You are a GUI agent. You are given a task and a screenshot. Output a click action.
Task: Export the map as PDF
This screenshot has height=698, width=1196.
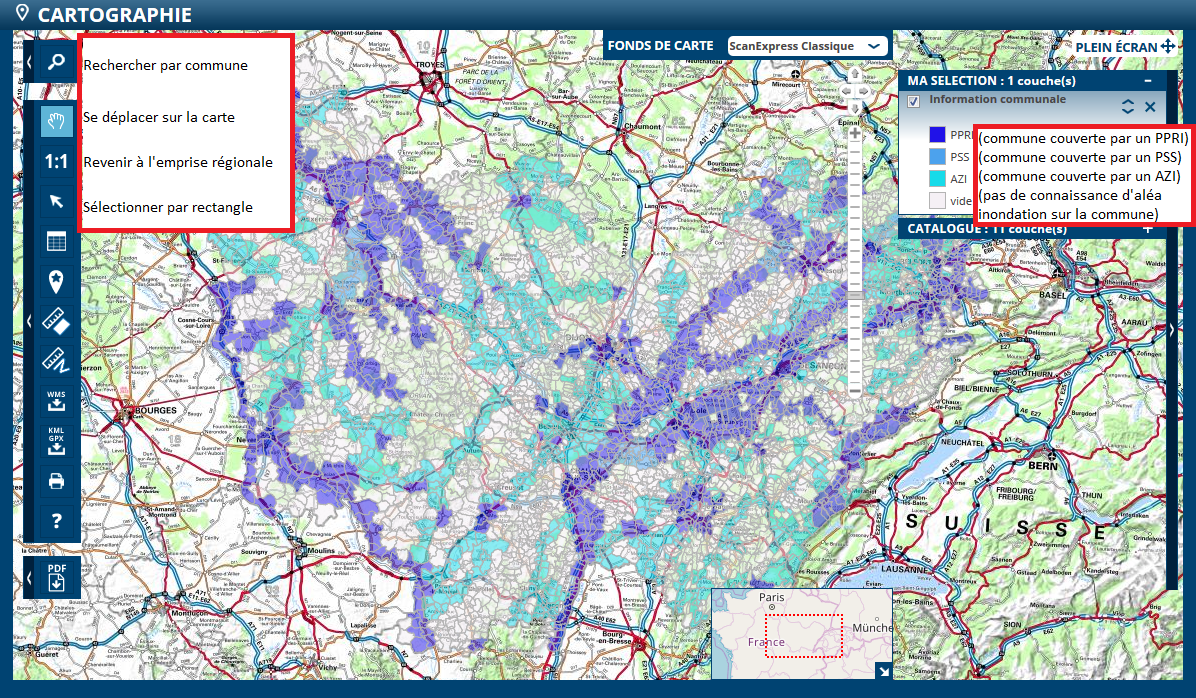[x=56, y=578]
